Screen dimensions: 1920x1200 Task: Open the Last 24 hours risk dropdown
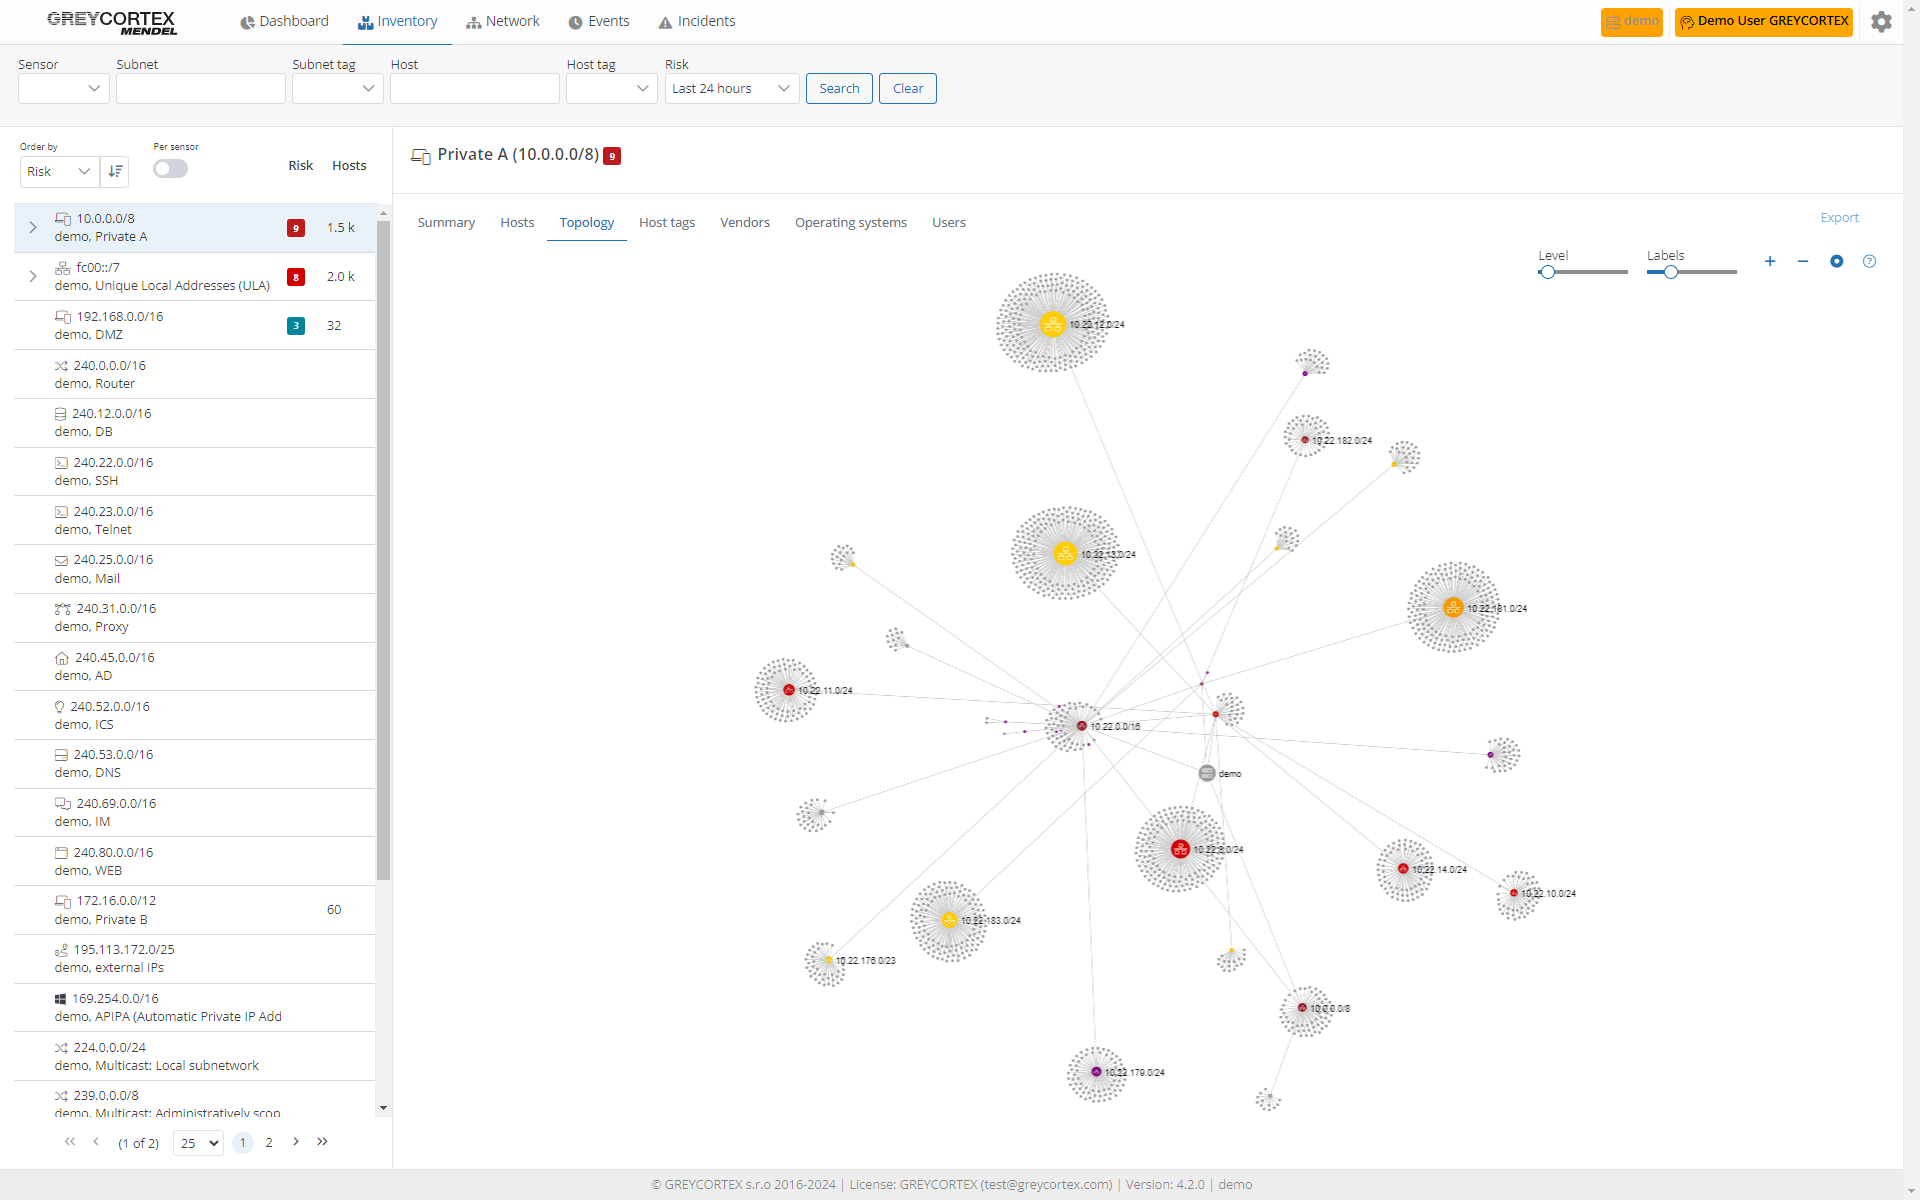pyautogui.click(x=731, y=88)
